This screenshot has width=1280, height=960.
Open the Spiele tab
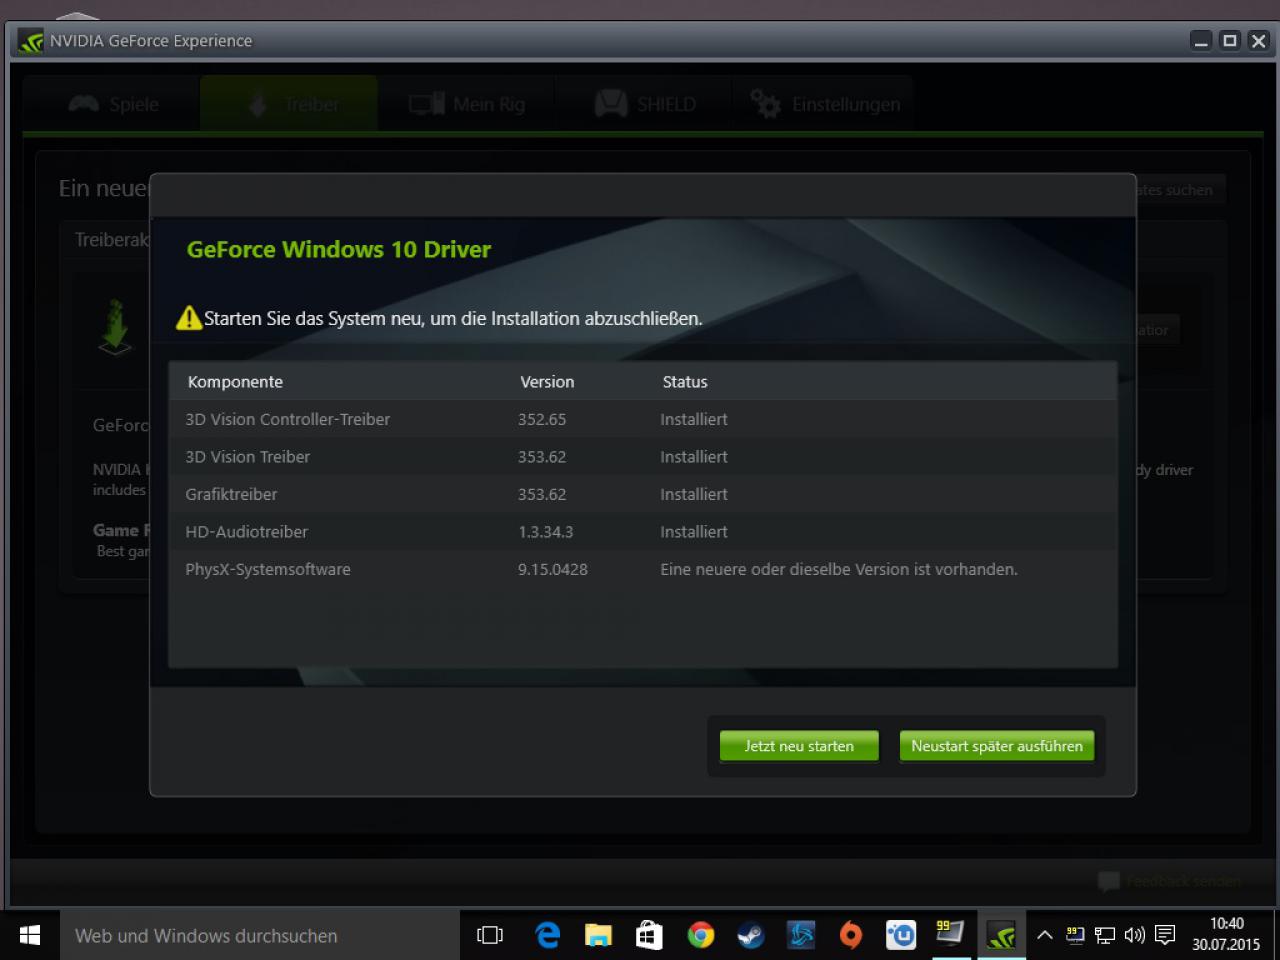(112, 104)
